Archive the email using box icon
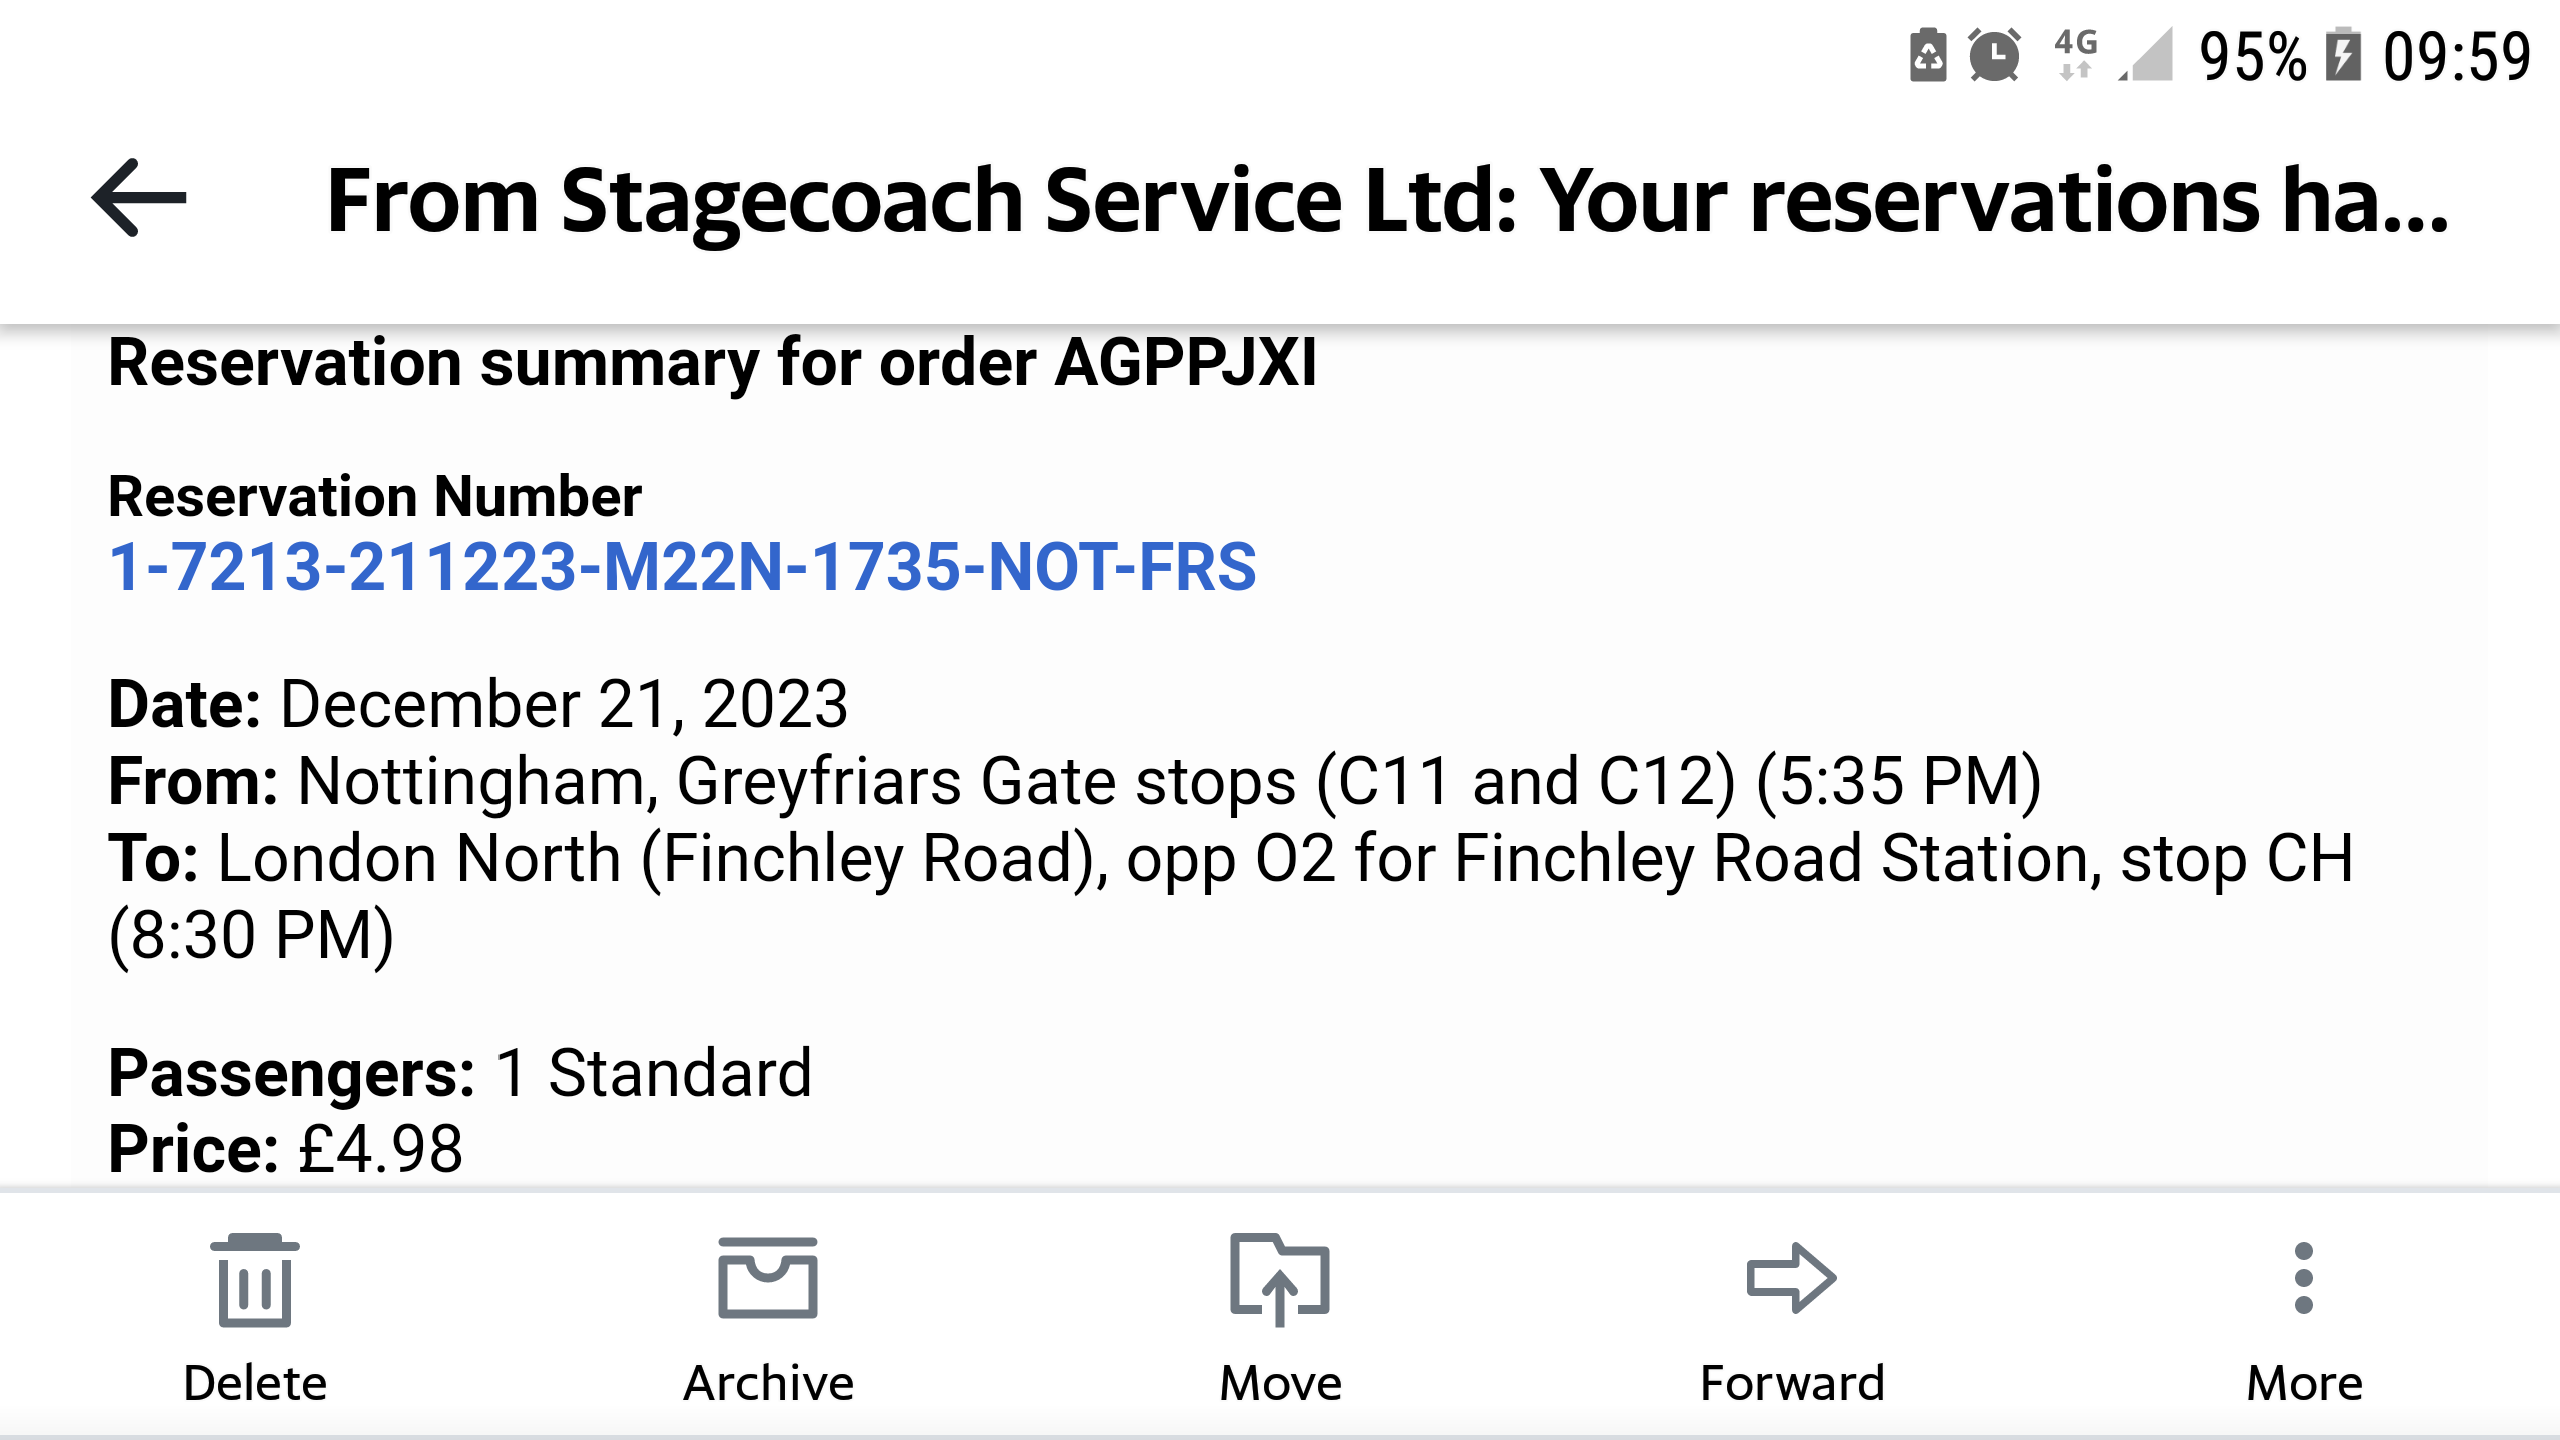This screenshot has height=1440, width=2560. 768,1278
